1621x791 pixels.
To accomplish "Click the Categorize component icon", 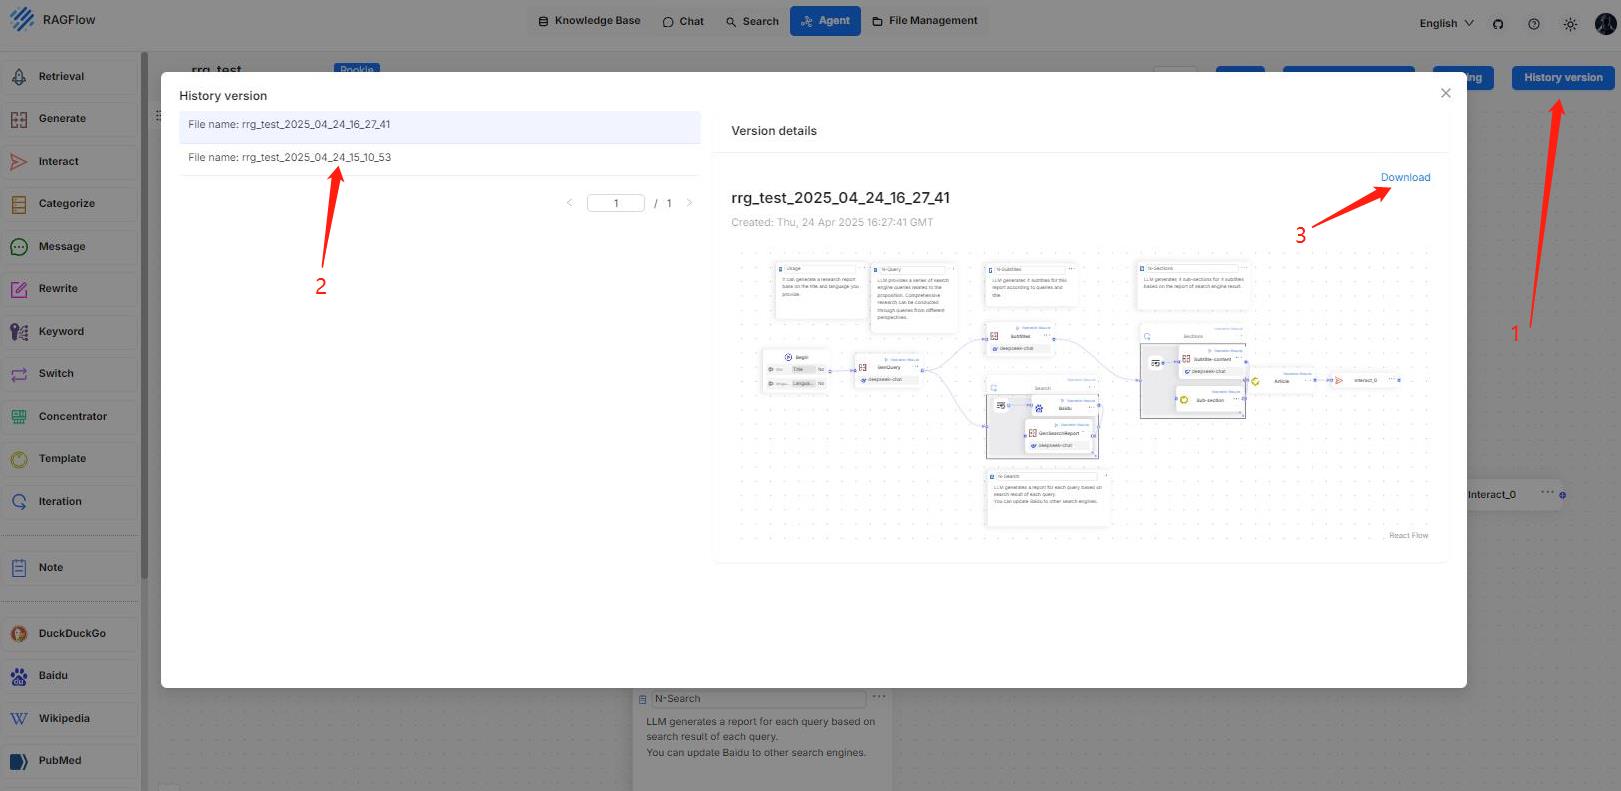I will [19, 204].
